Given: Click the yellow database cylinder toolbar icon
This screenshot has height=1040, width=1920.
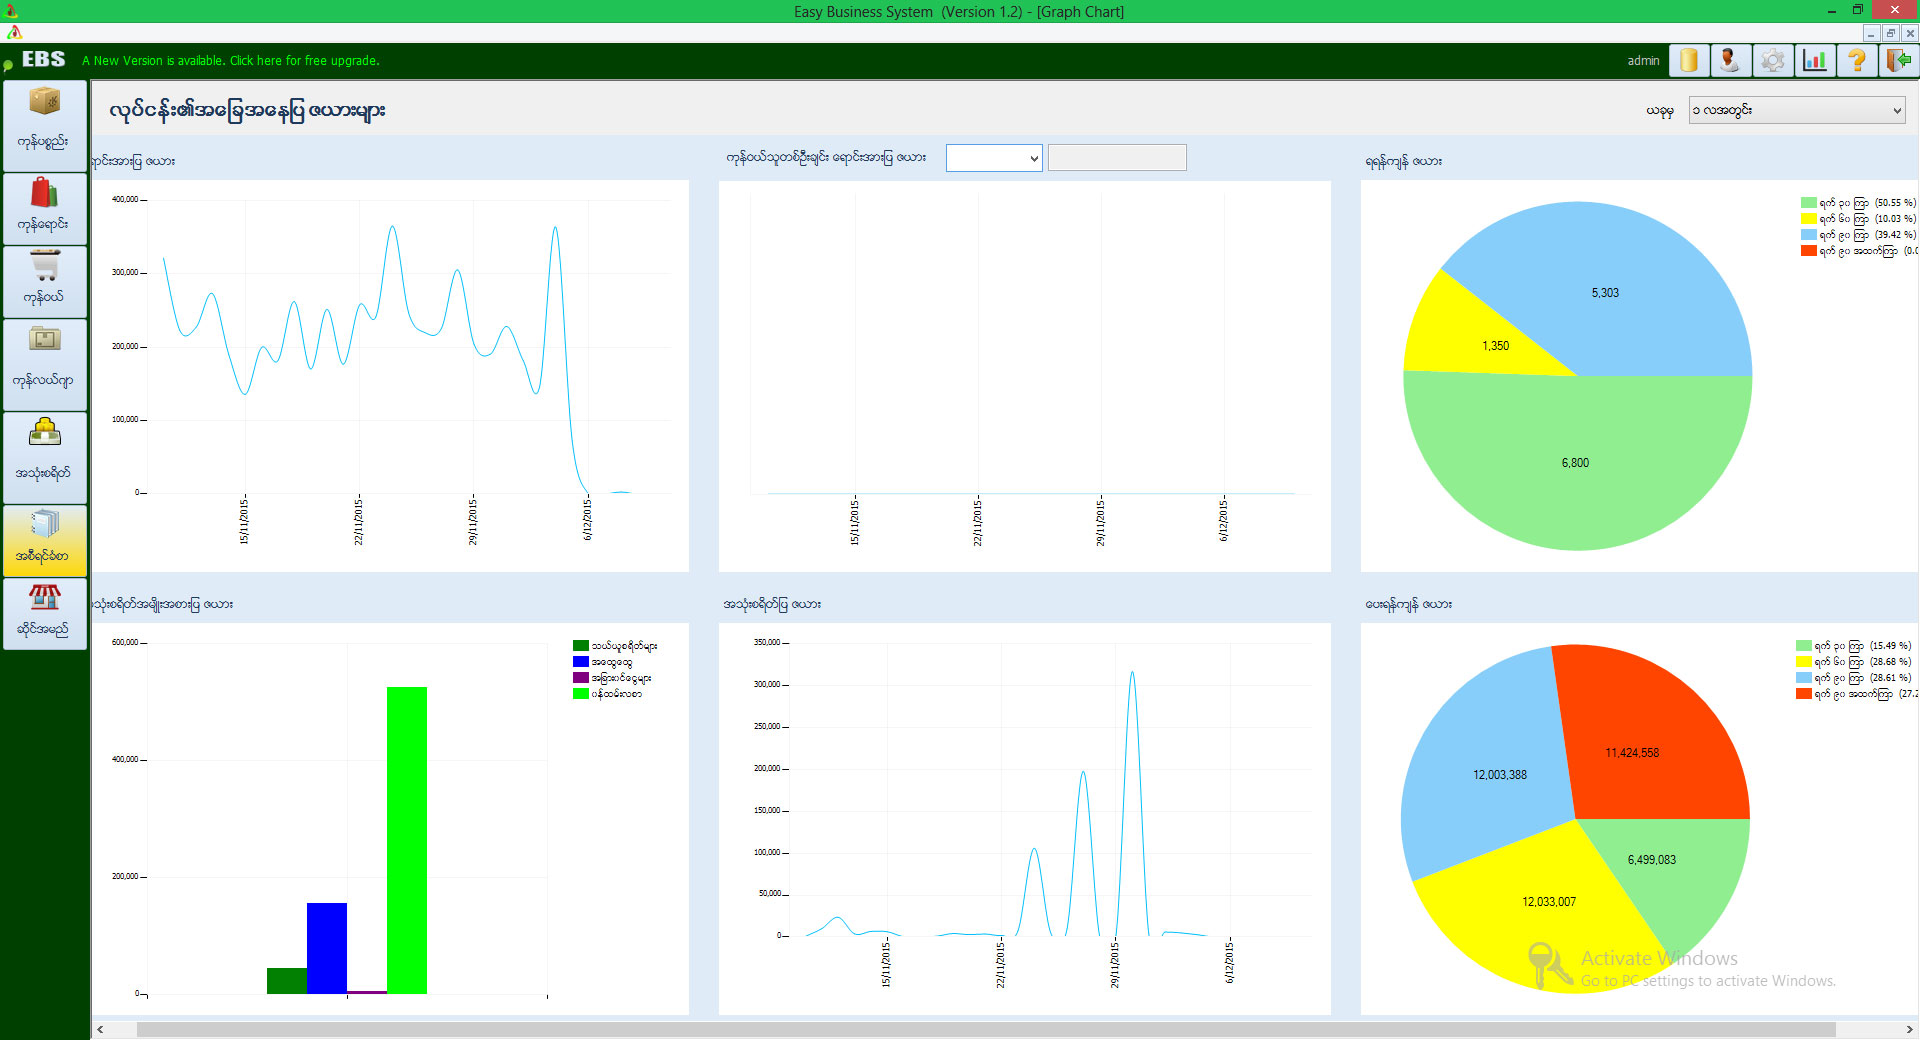Looking at the screenshot, I should [x=1689, y=61].
